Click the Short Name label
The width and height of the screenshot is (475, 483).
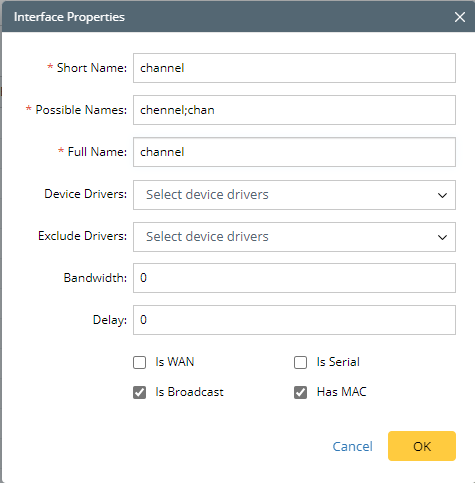point(92,68)
